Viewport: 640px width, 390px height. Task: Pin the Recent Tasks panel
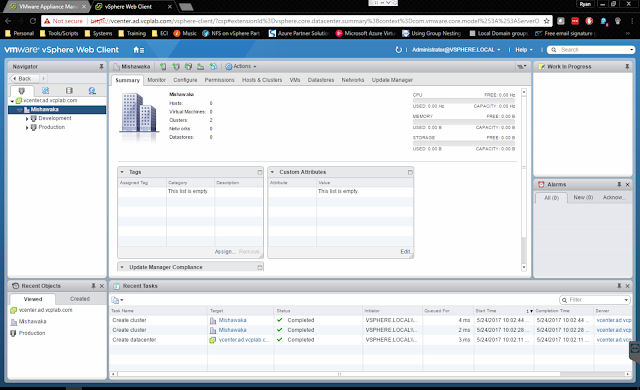pos(619,286)
